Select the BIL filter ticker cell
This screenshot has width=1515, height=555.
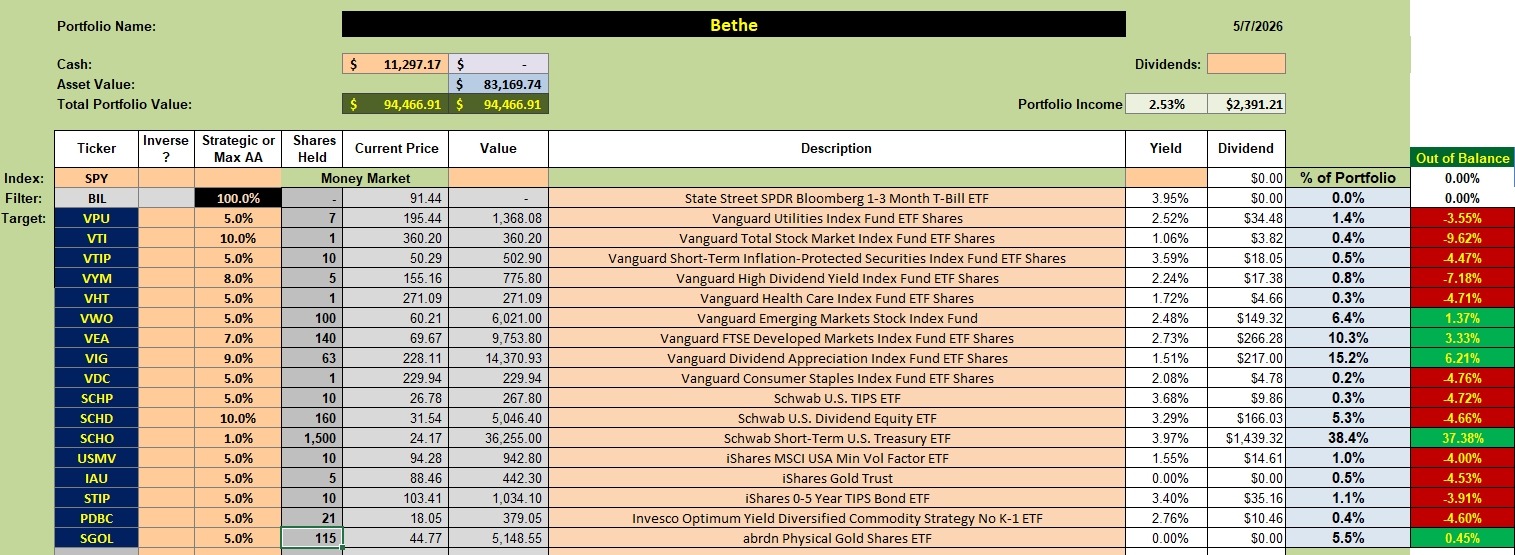click(97, 198)
